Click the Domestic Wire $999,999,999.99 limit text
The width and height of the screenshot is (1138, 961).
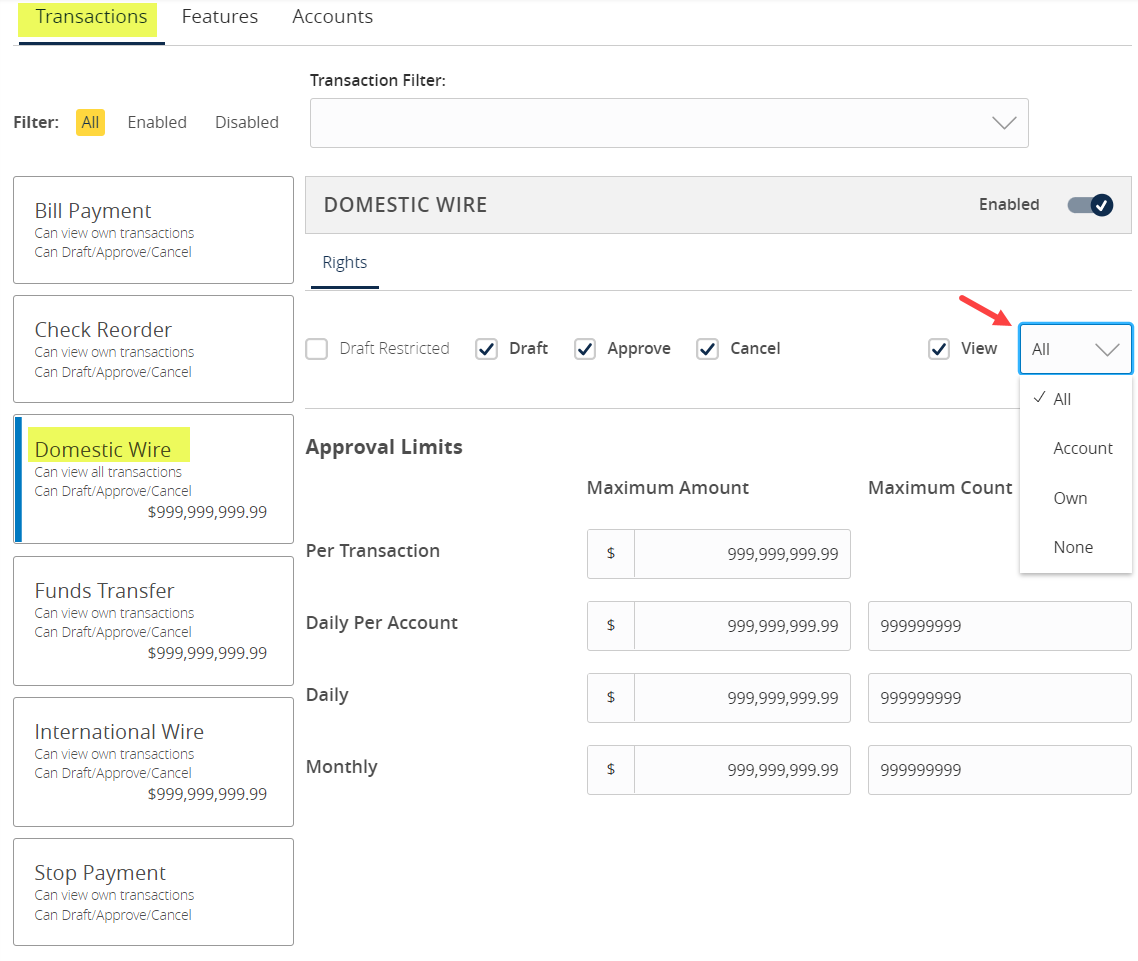click(207, 512)
